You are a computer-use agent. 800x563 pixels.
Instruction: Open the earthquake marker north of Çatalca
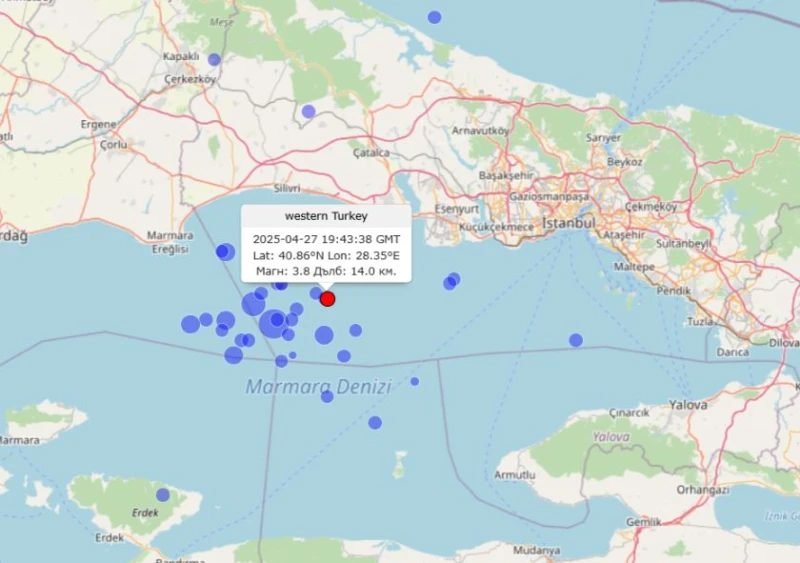coord(308,111)
